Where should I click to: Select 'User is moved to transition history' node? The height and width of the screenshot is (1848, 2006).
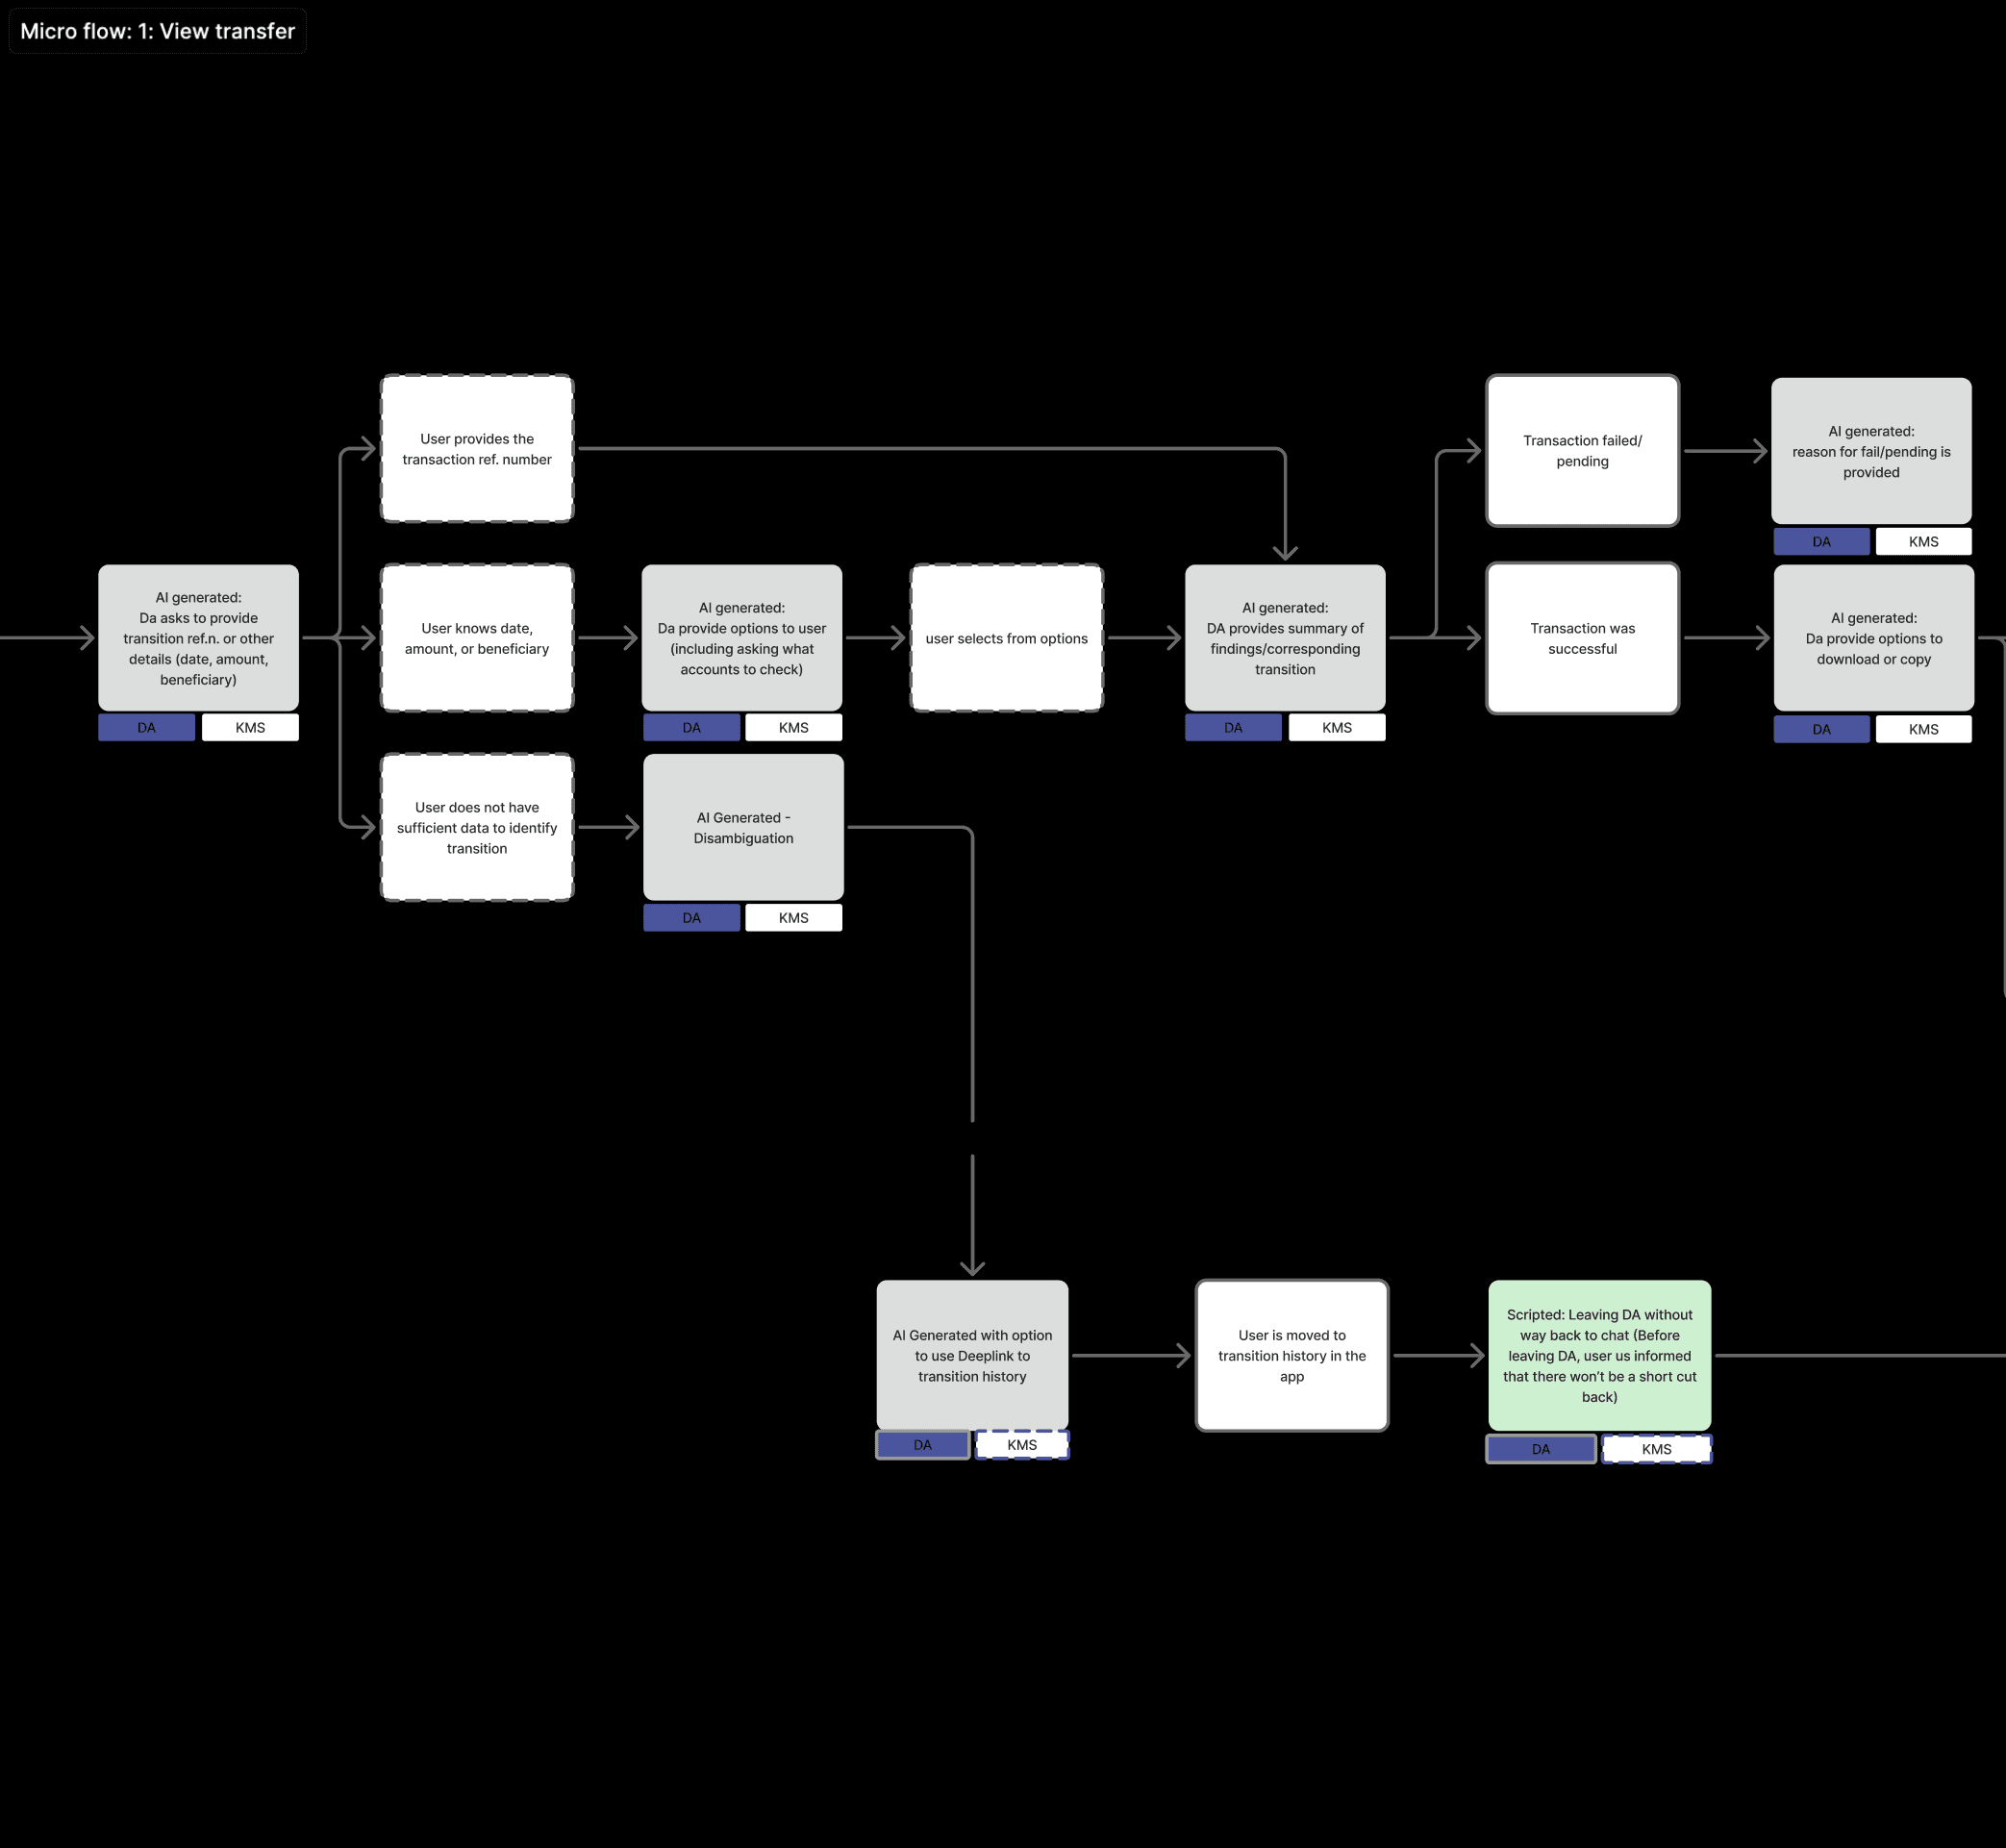click(x=1291, y=1355)
